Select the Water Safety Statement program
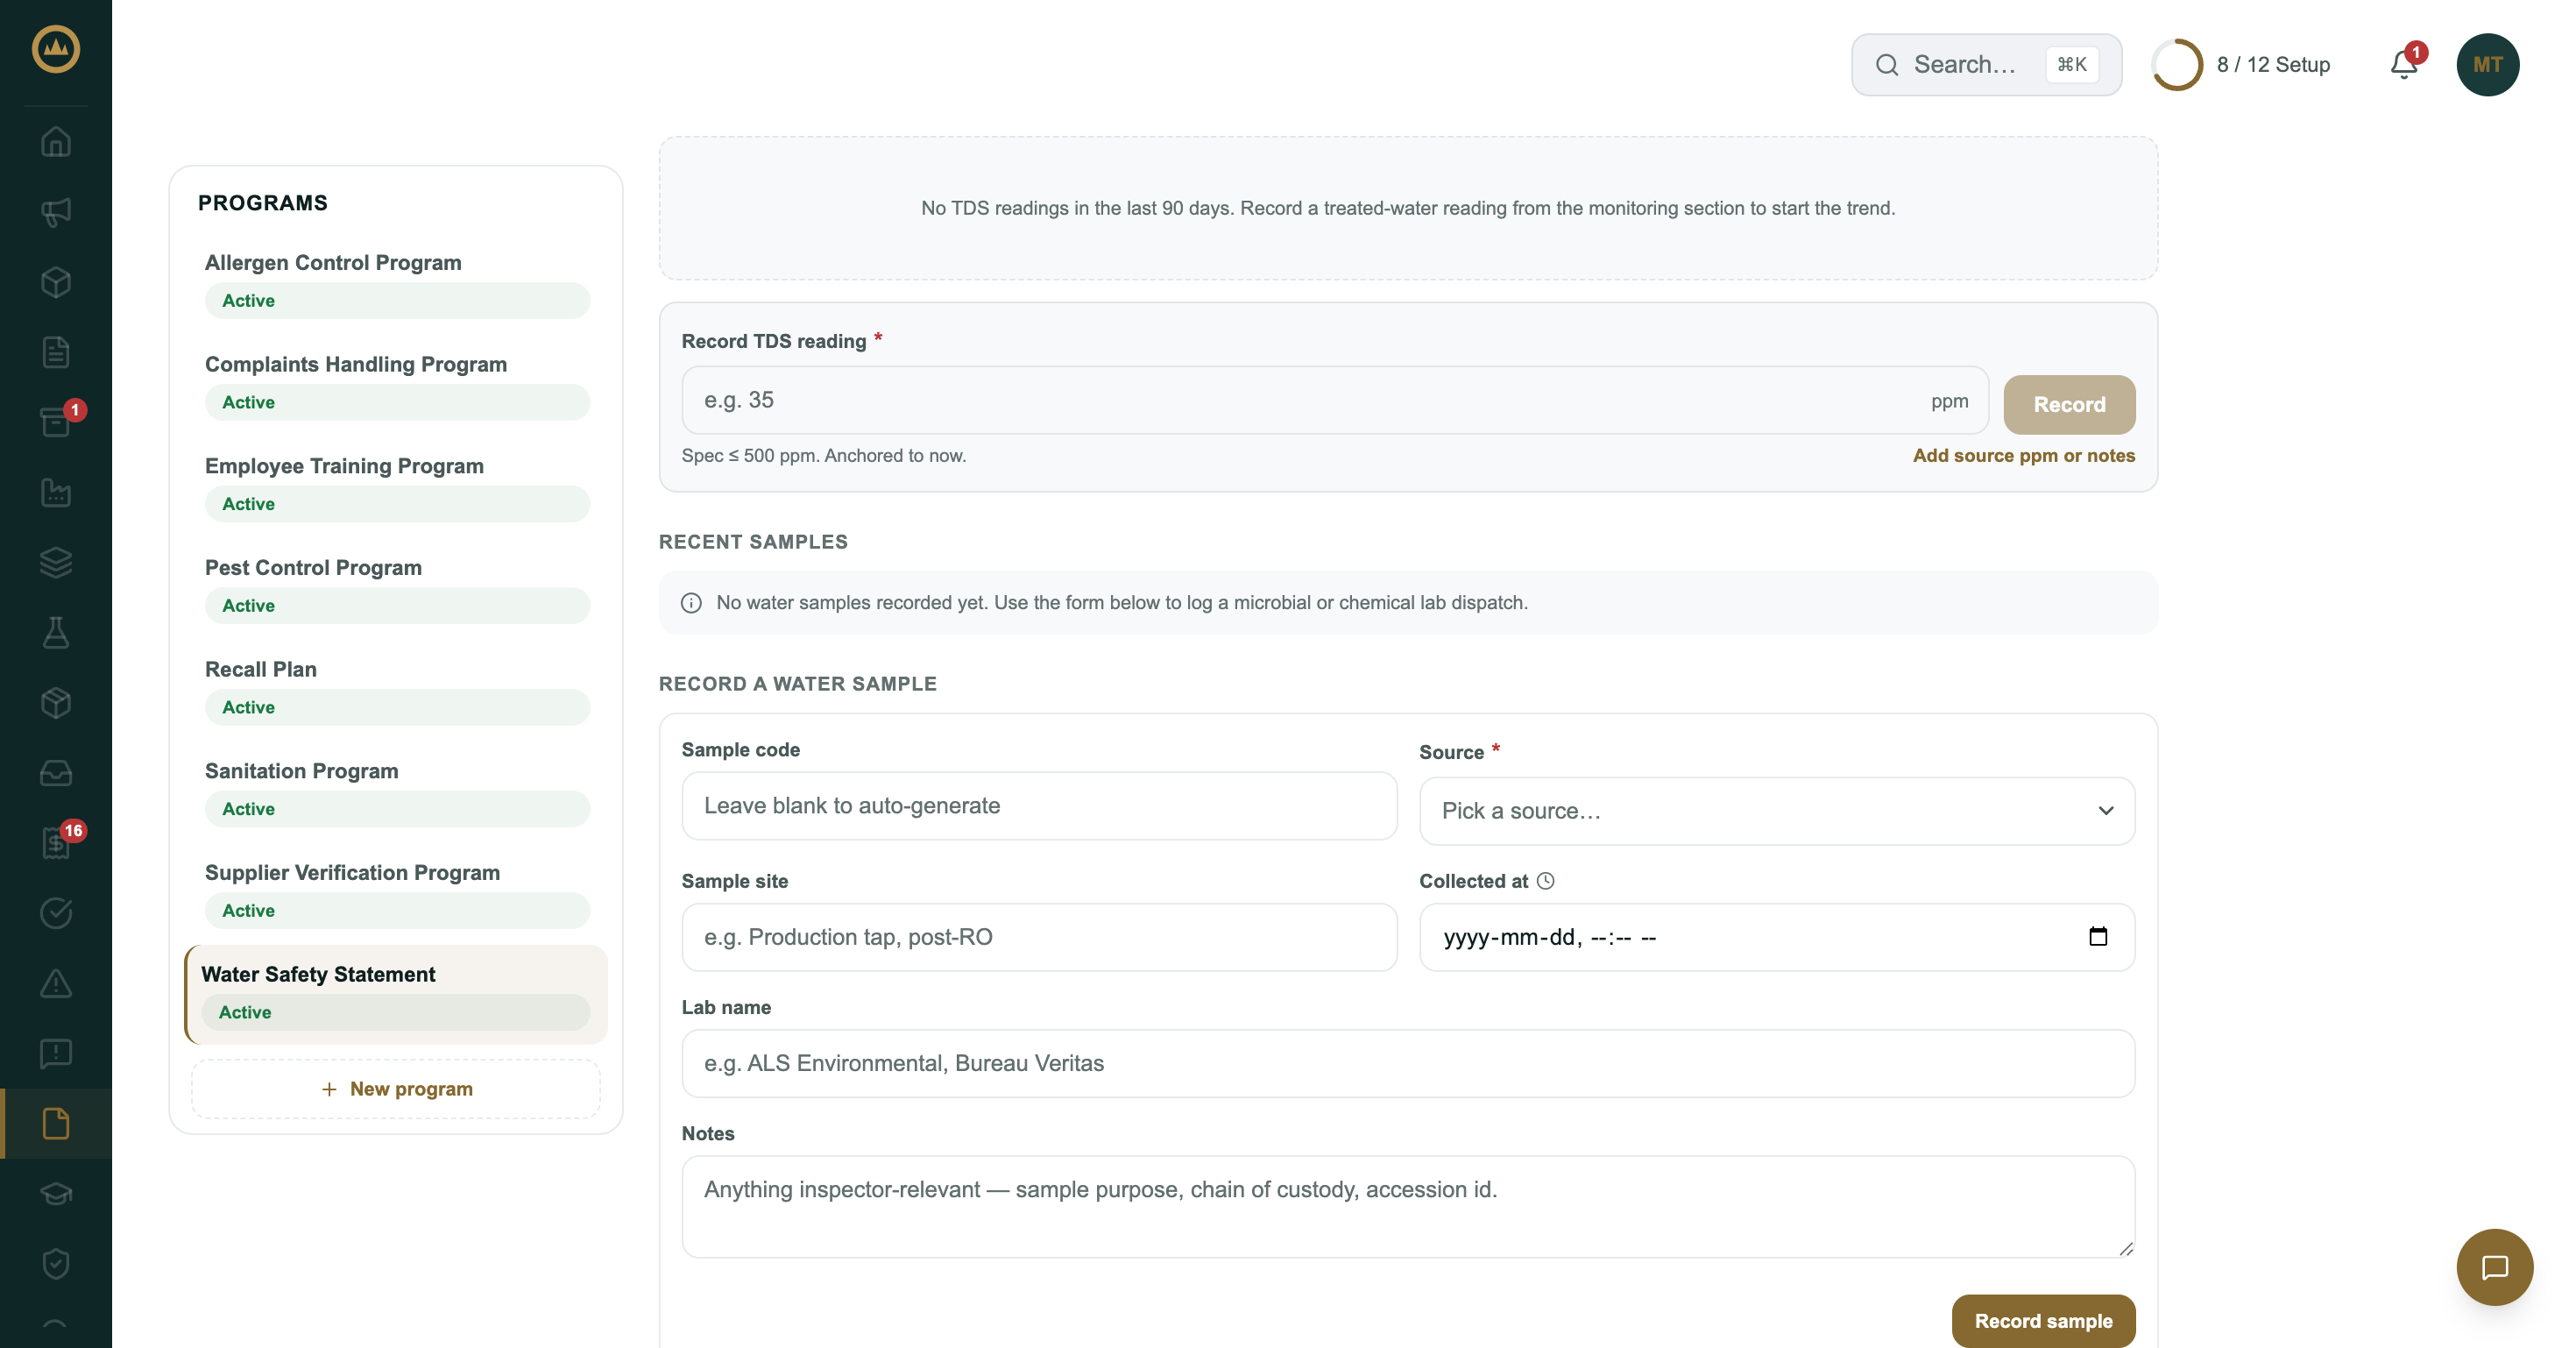The height and width of the screenshot is (1348, 2576). (397, 995)
